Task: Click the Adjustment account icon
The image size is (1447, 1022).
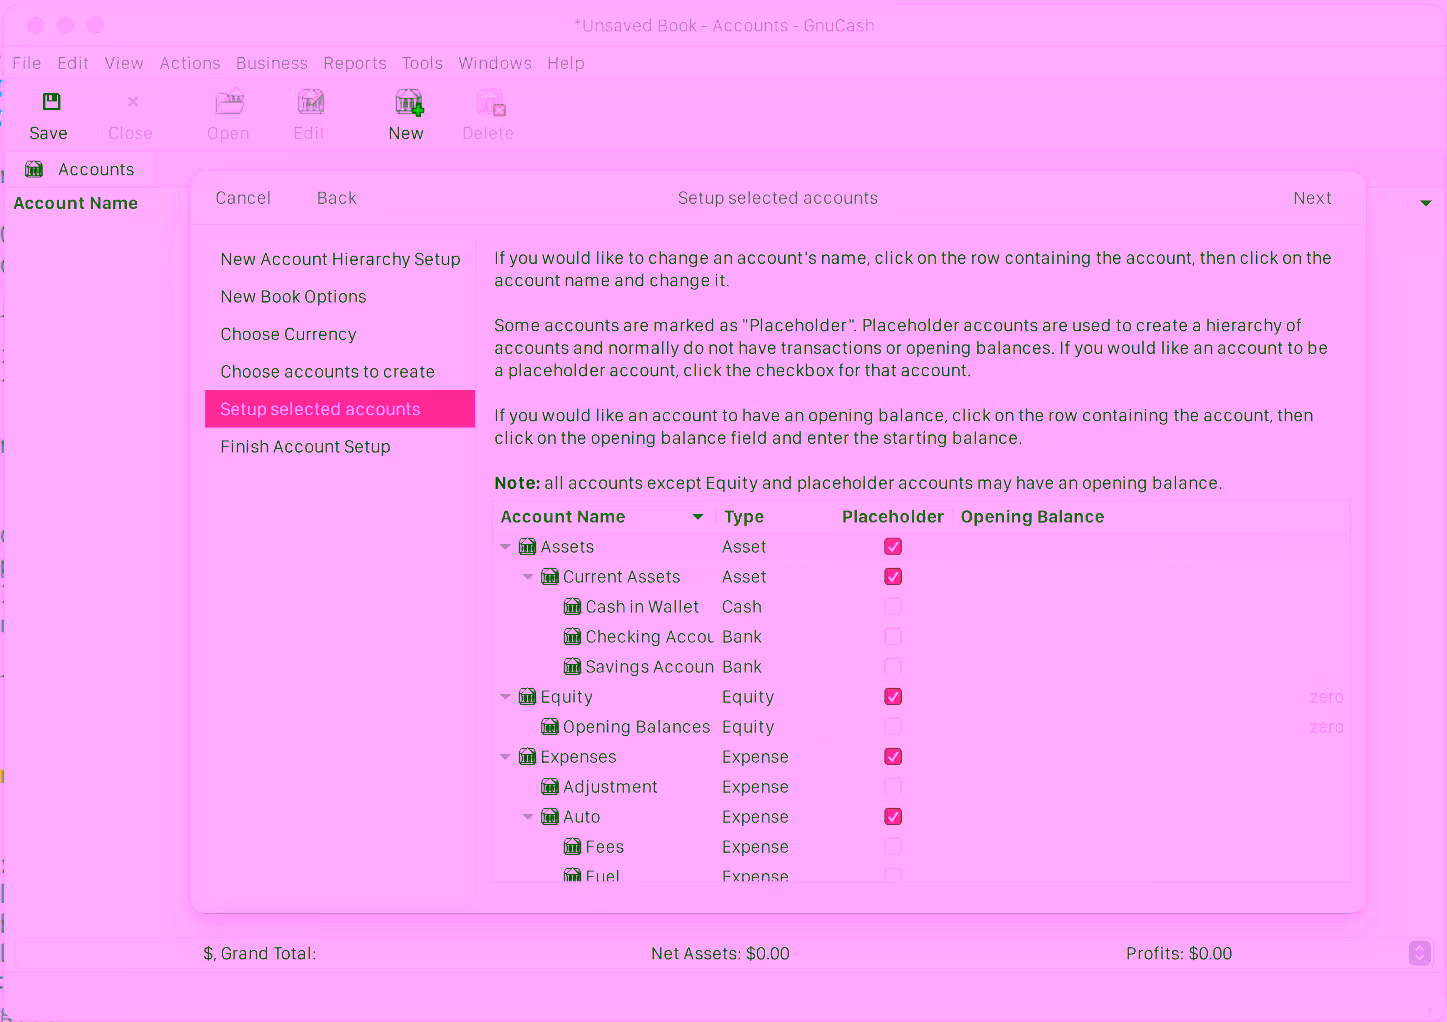Action: point(550,787)
